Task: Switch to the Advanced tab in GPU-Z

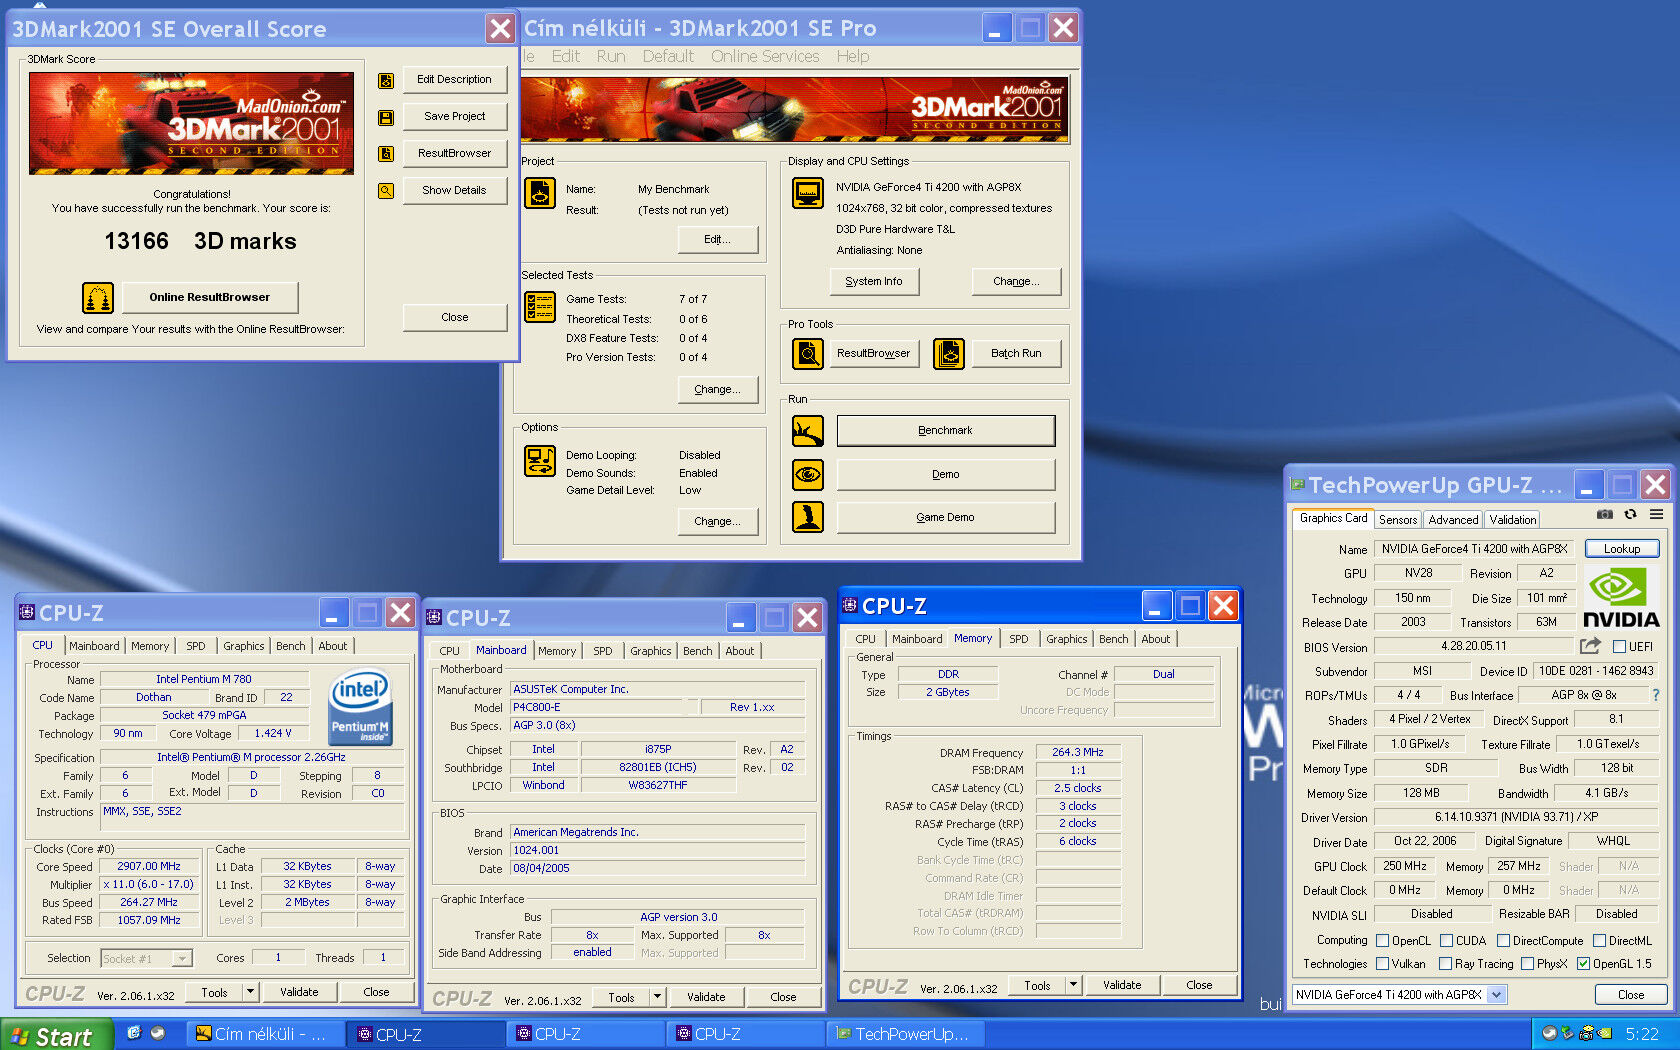Action: (1453, 520)
